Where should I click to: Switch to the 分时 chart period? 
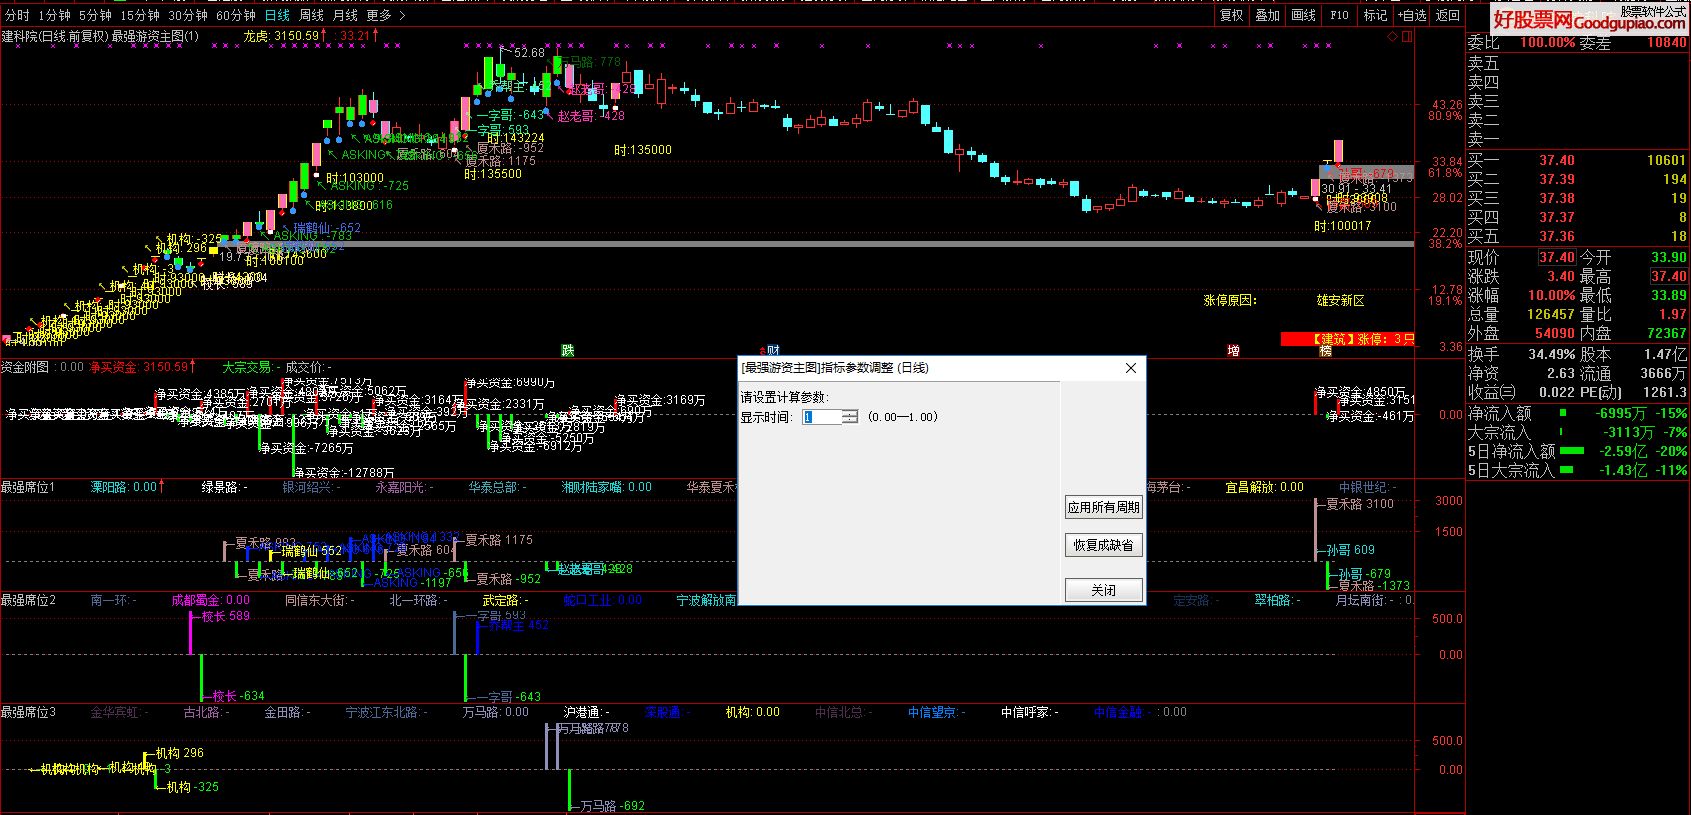click(17, 15)
